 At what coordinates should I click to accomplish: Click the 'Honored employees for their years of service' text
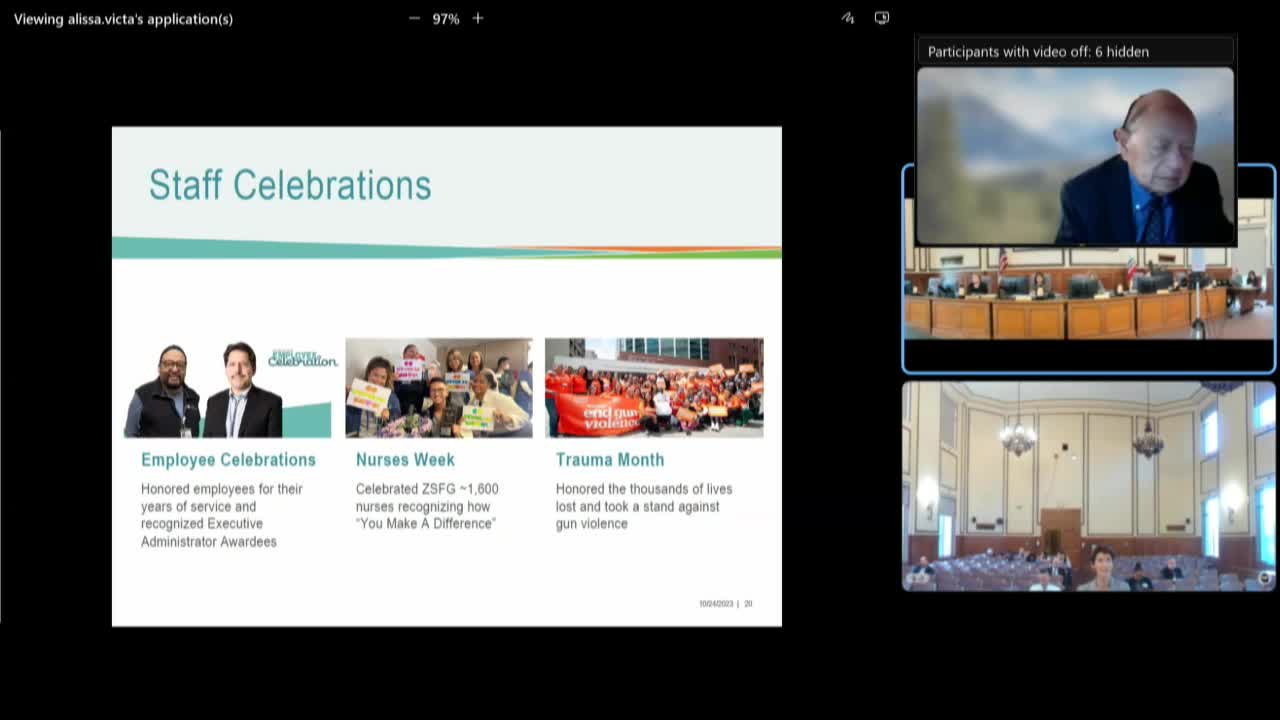pos(222,515)
